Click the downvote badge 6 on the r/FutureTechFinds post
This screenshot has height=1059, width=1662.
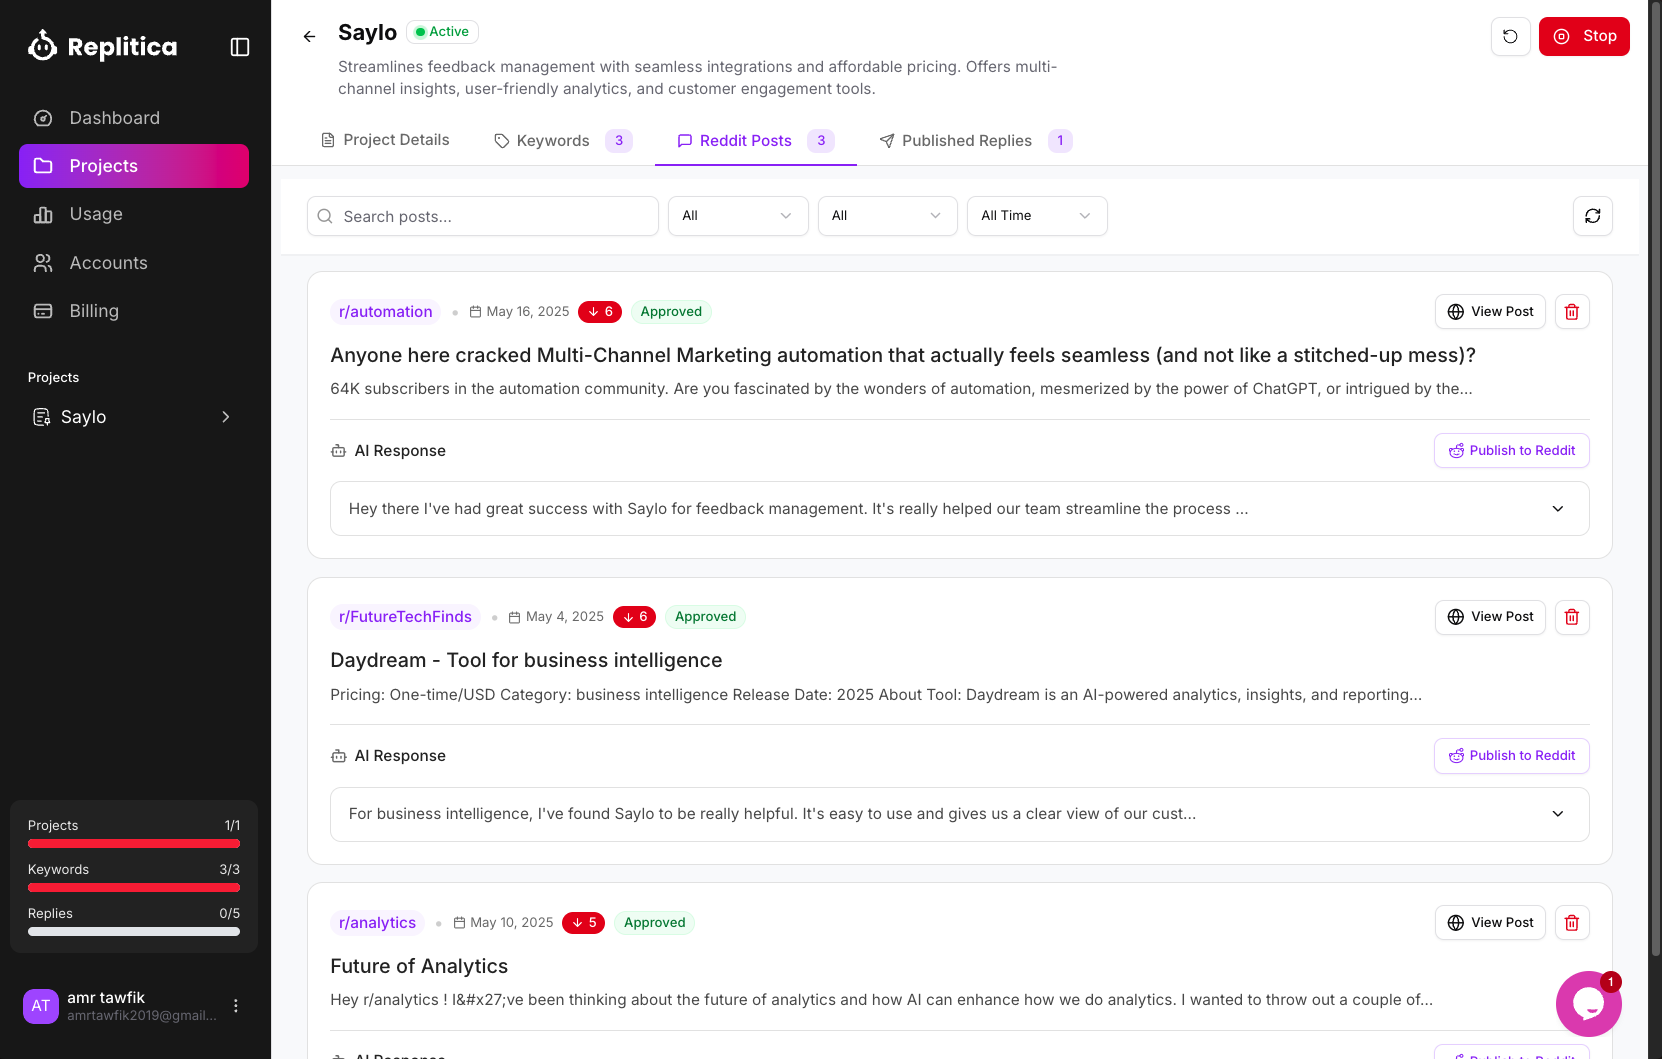[634, 617]
